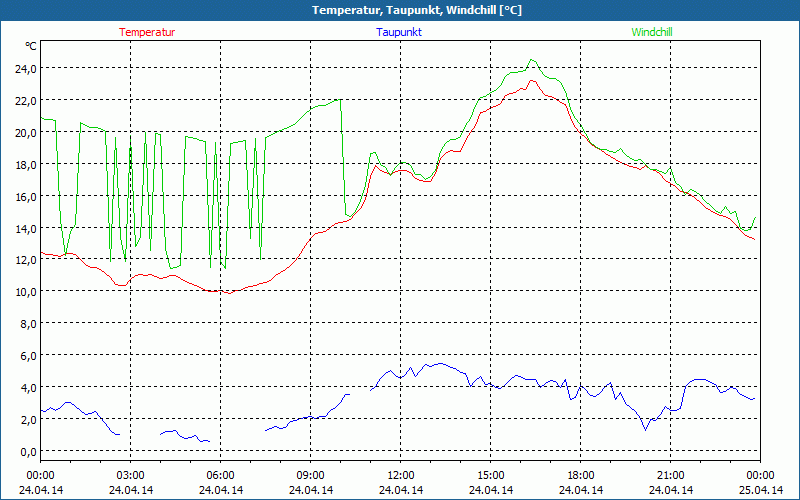Viewport: 800px width, 500px height.
Task: Select the 16,0 y-axis value
Action: click(26, 196)
